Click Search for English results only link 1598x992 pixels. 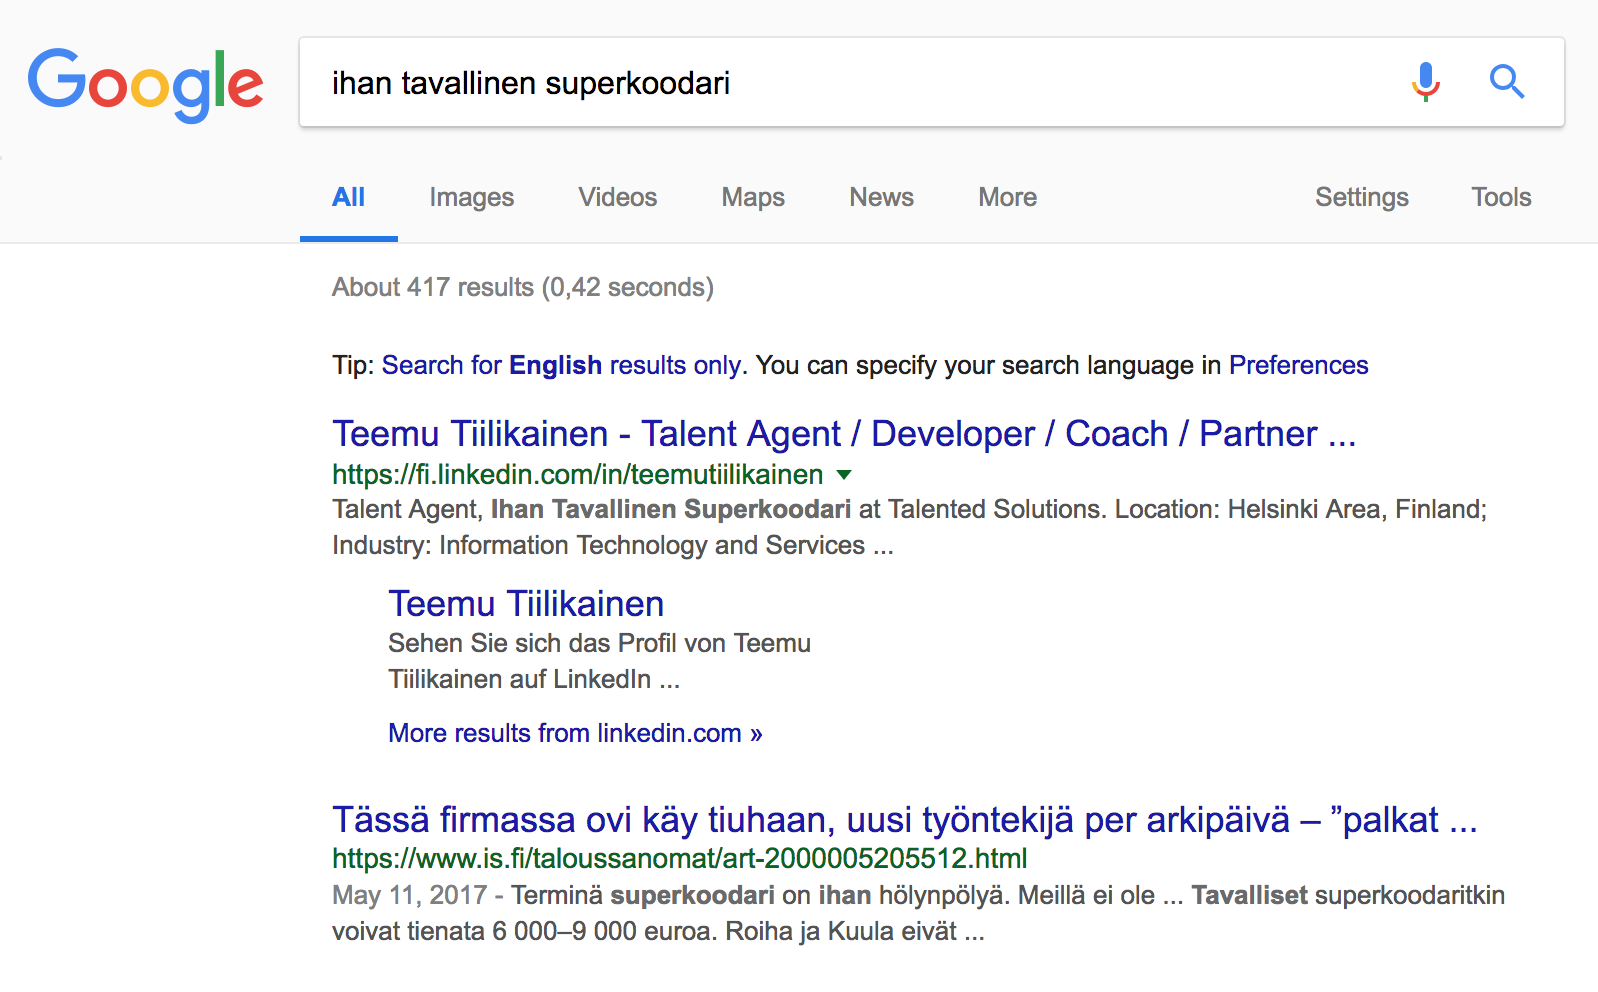[561, 365]
